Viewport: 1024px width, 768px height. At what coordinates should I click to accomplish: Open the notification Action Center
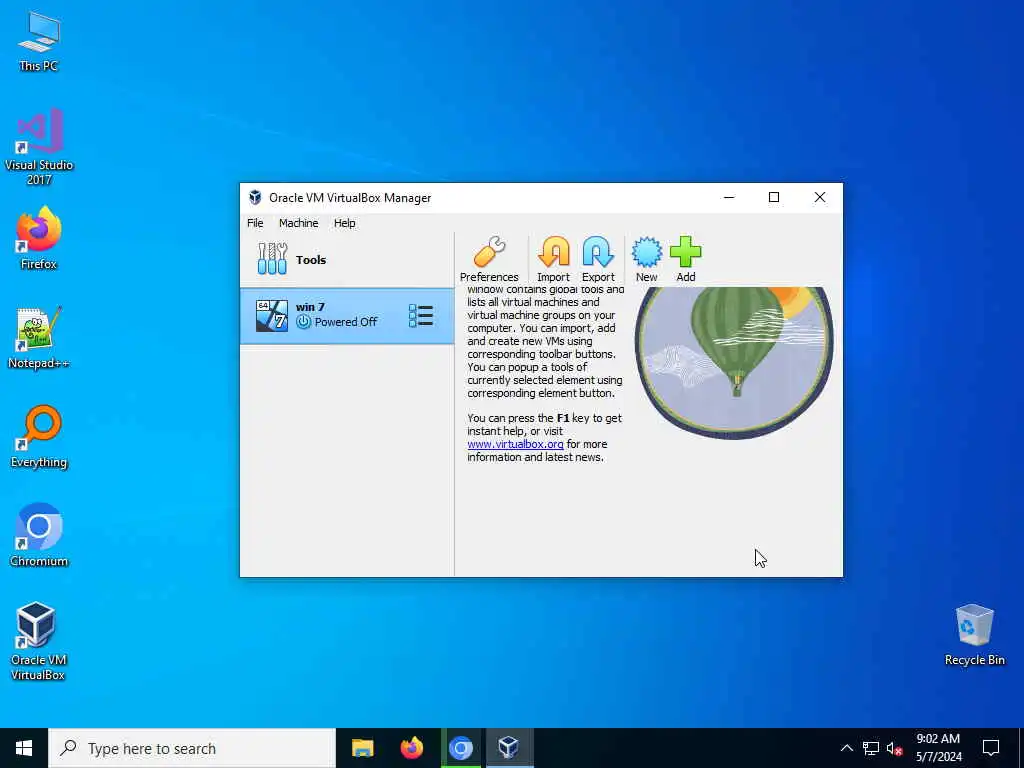(x=991, y=748)
